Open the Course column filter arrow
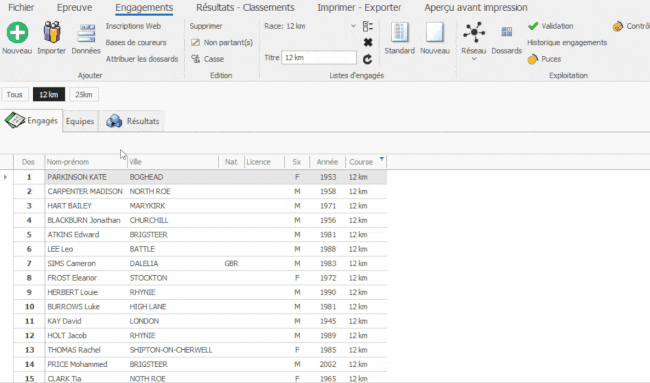Viewport: 650px width, 383px height. (x=381, y=159)
